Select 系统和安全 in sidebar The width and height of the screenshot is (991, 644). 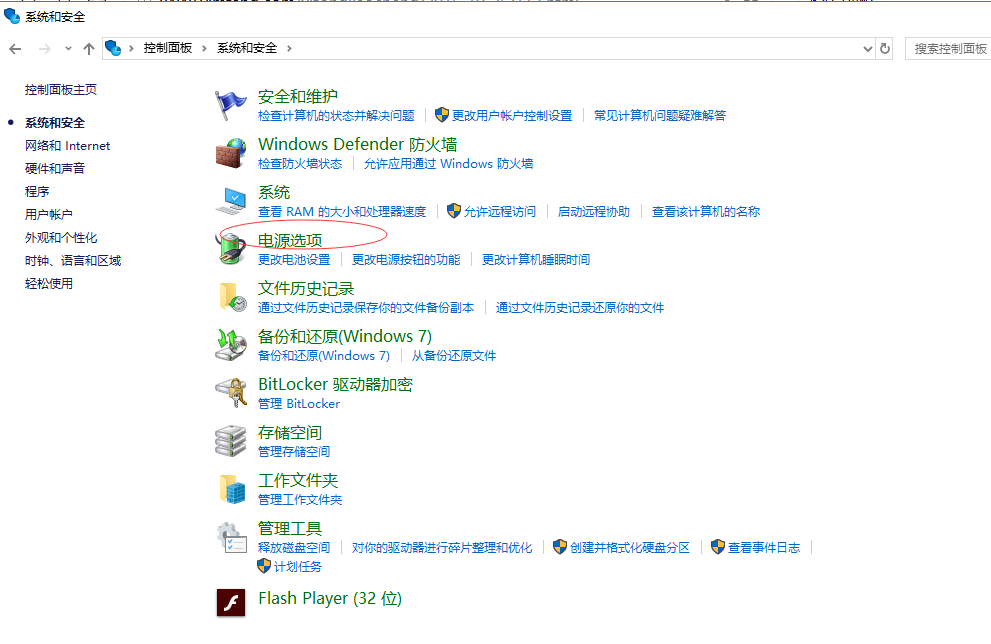click(x=55, y=123)
